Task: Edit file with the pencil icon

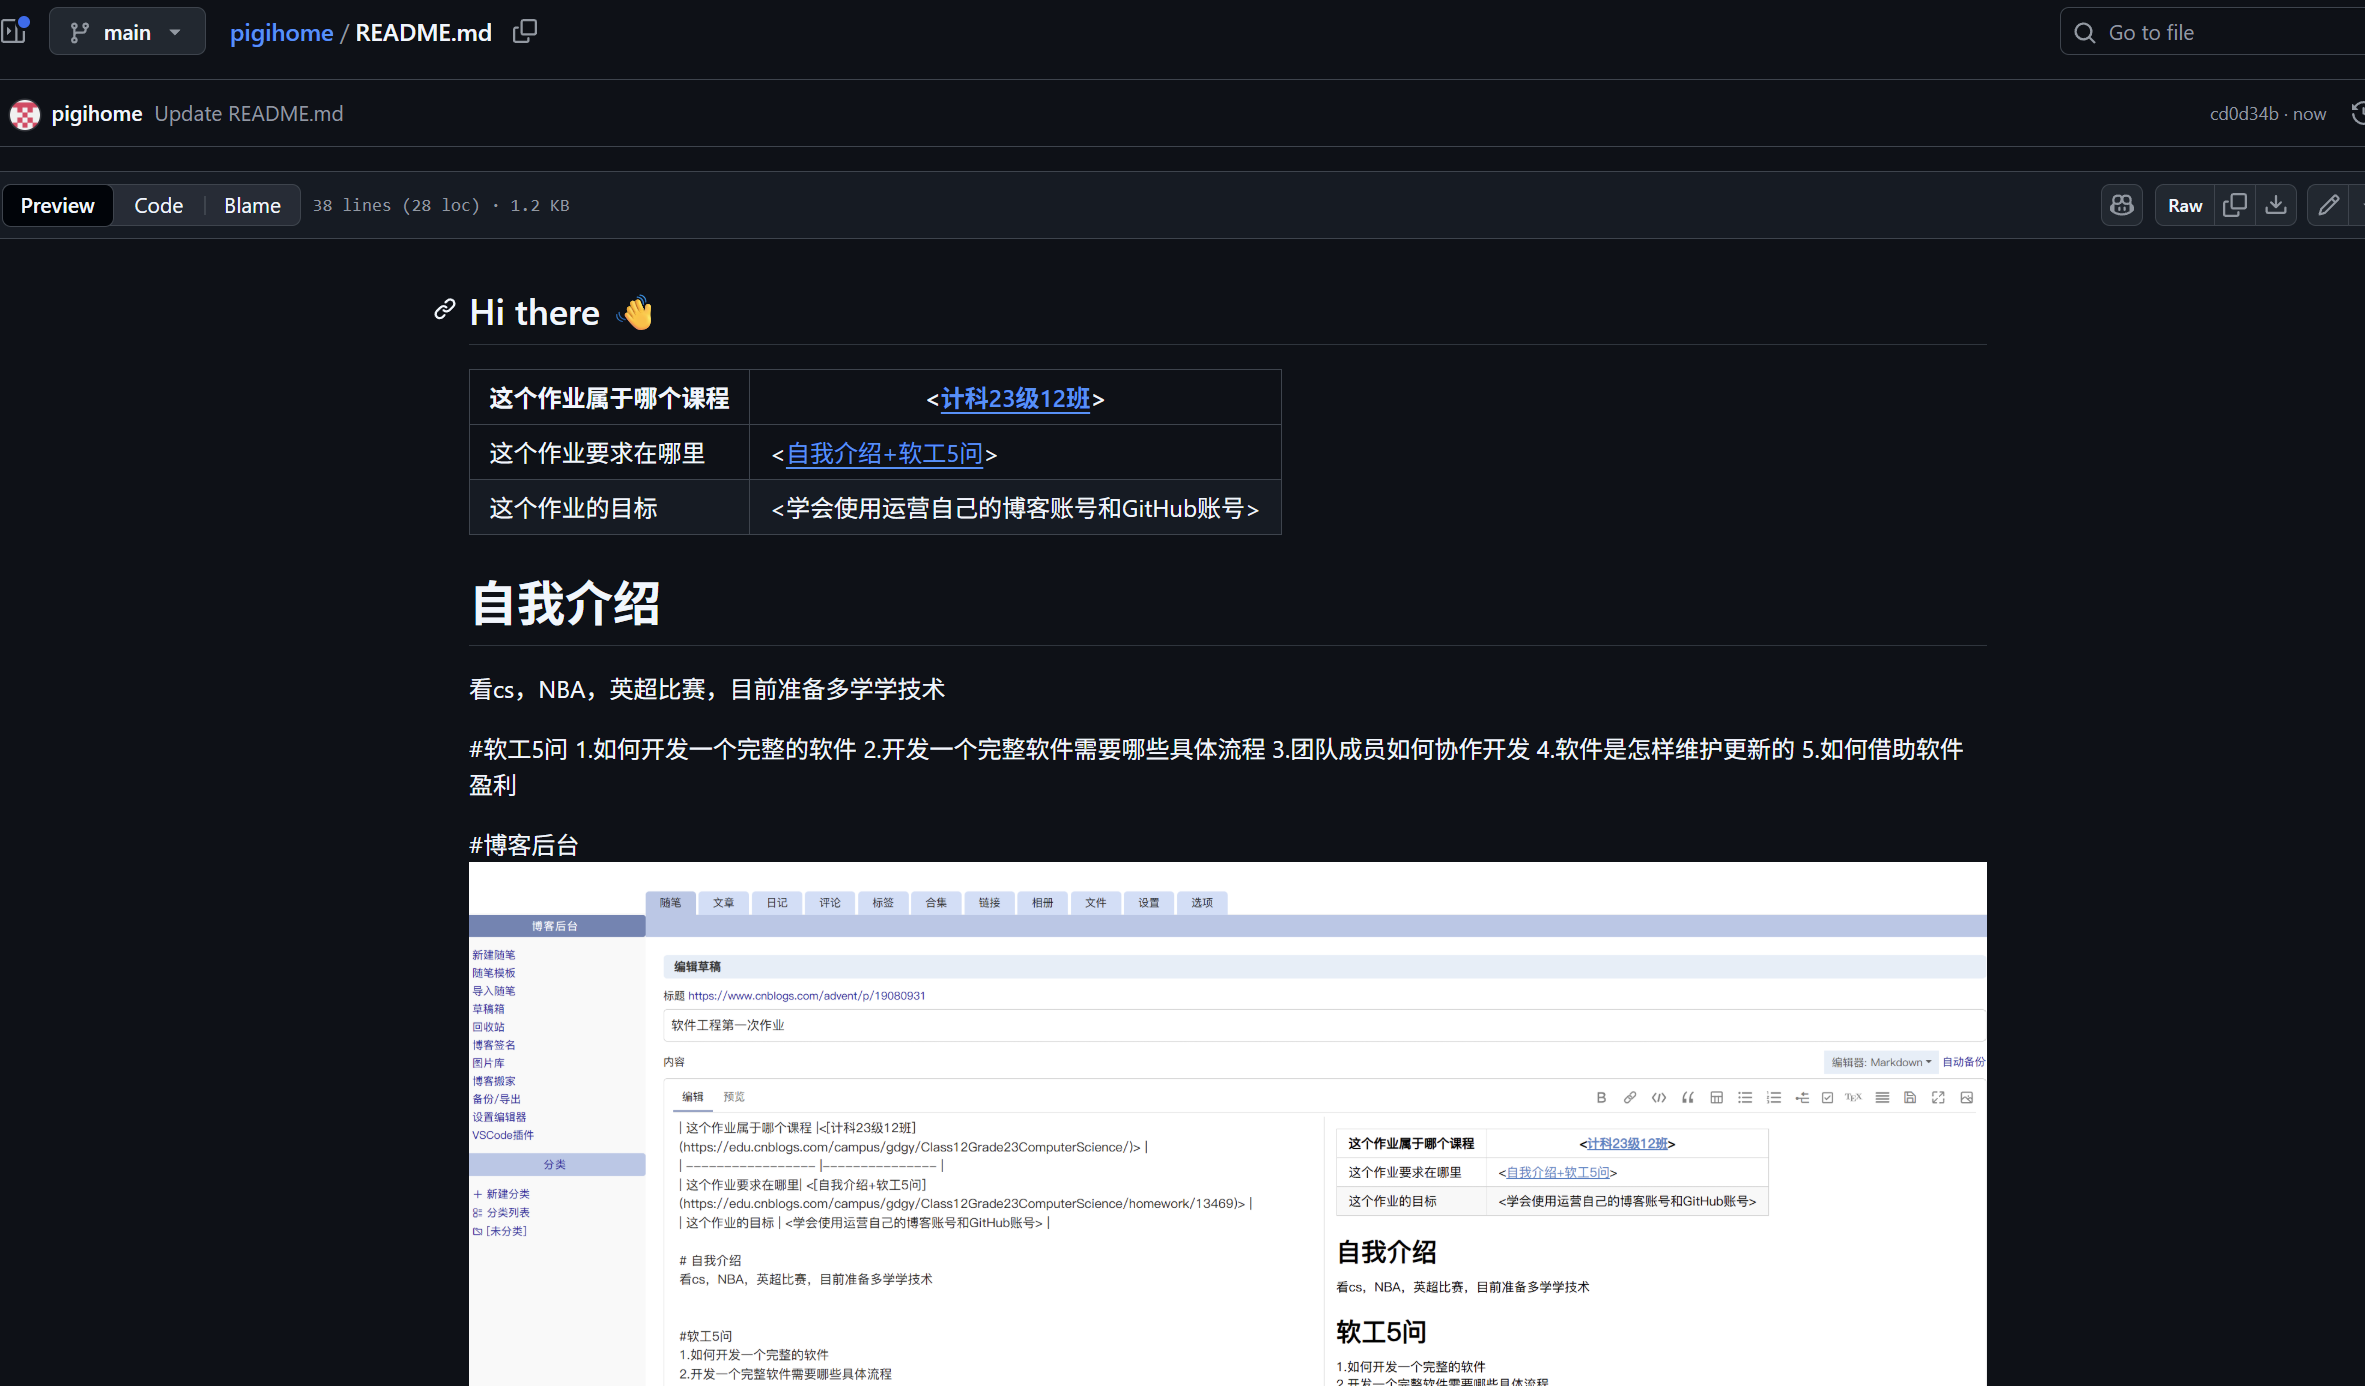Action: pyautogui.click(x=2329, y=205)
